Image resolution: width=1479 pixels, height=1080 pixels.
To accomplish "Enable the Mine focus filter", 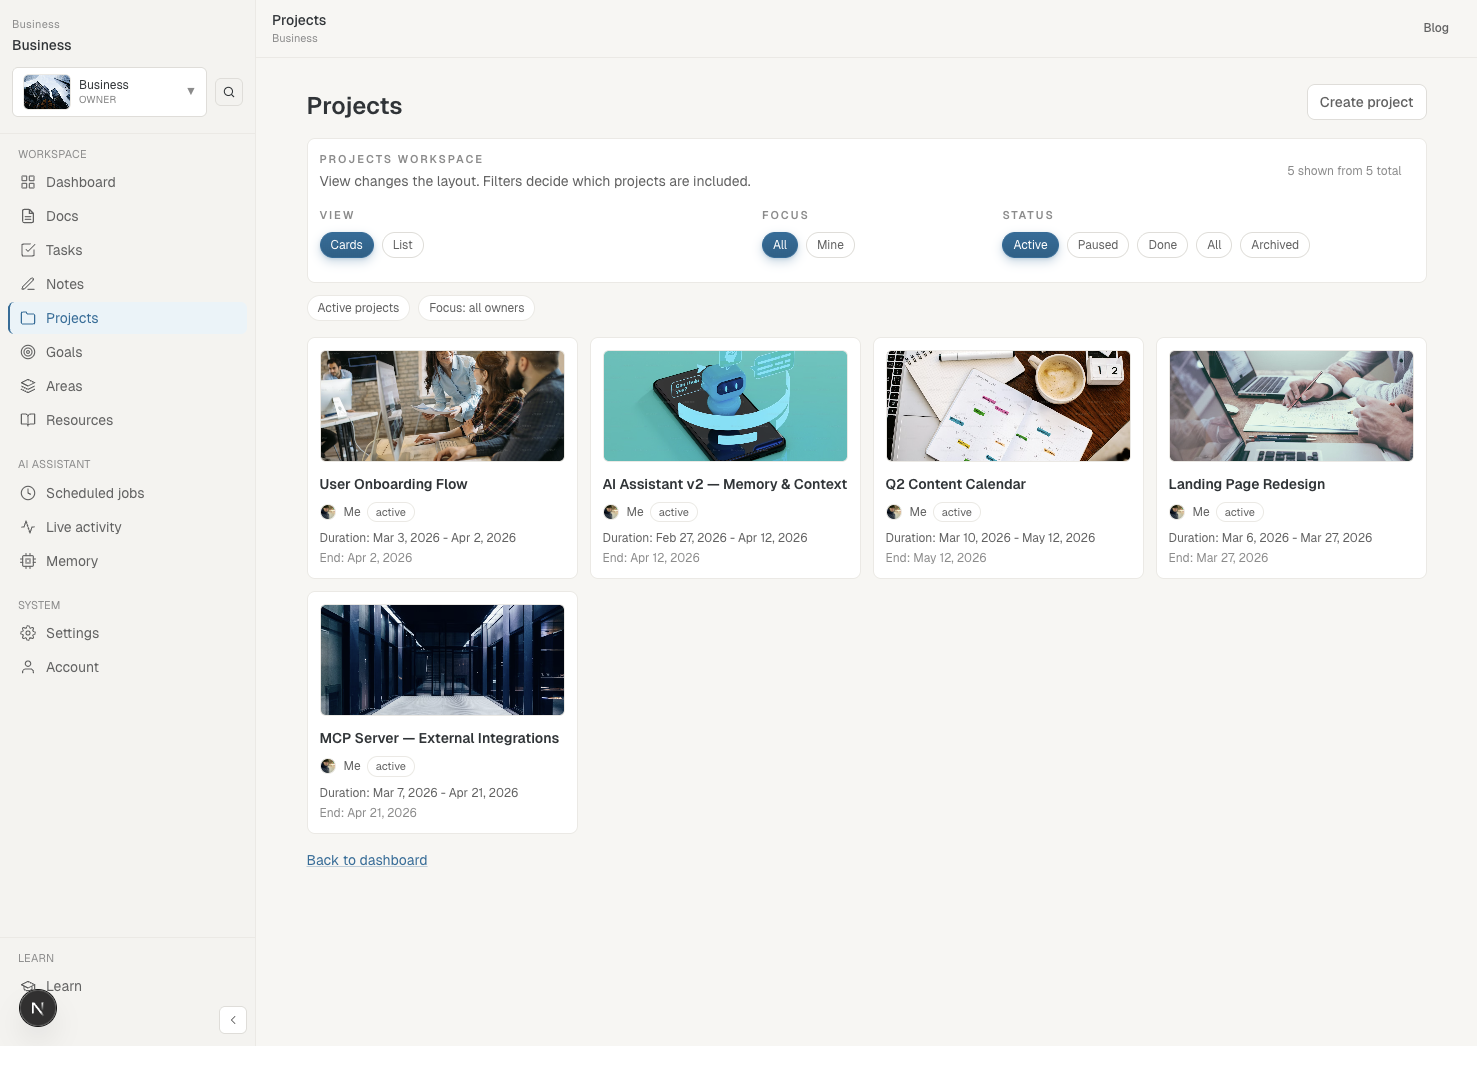I will tap(830, 245).
